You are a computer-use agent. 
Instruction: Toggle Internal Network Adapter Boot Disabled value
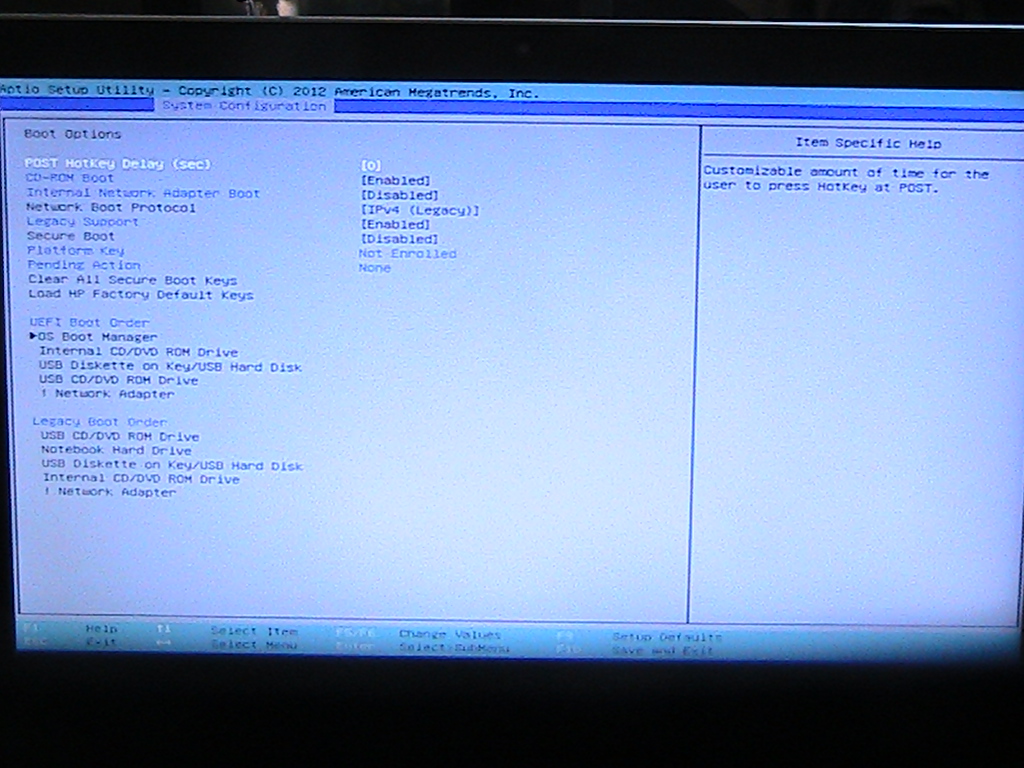[x=398, y=195]
